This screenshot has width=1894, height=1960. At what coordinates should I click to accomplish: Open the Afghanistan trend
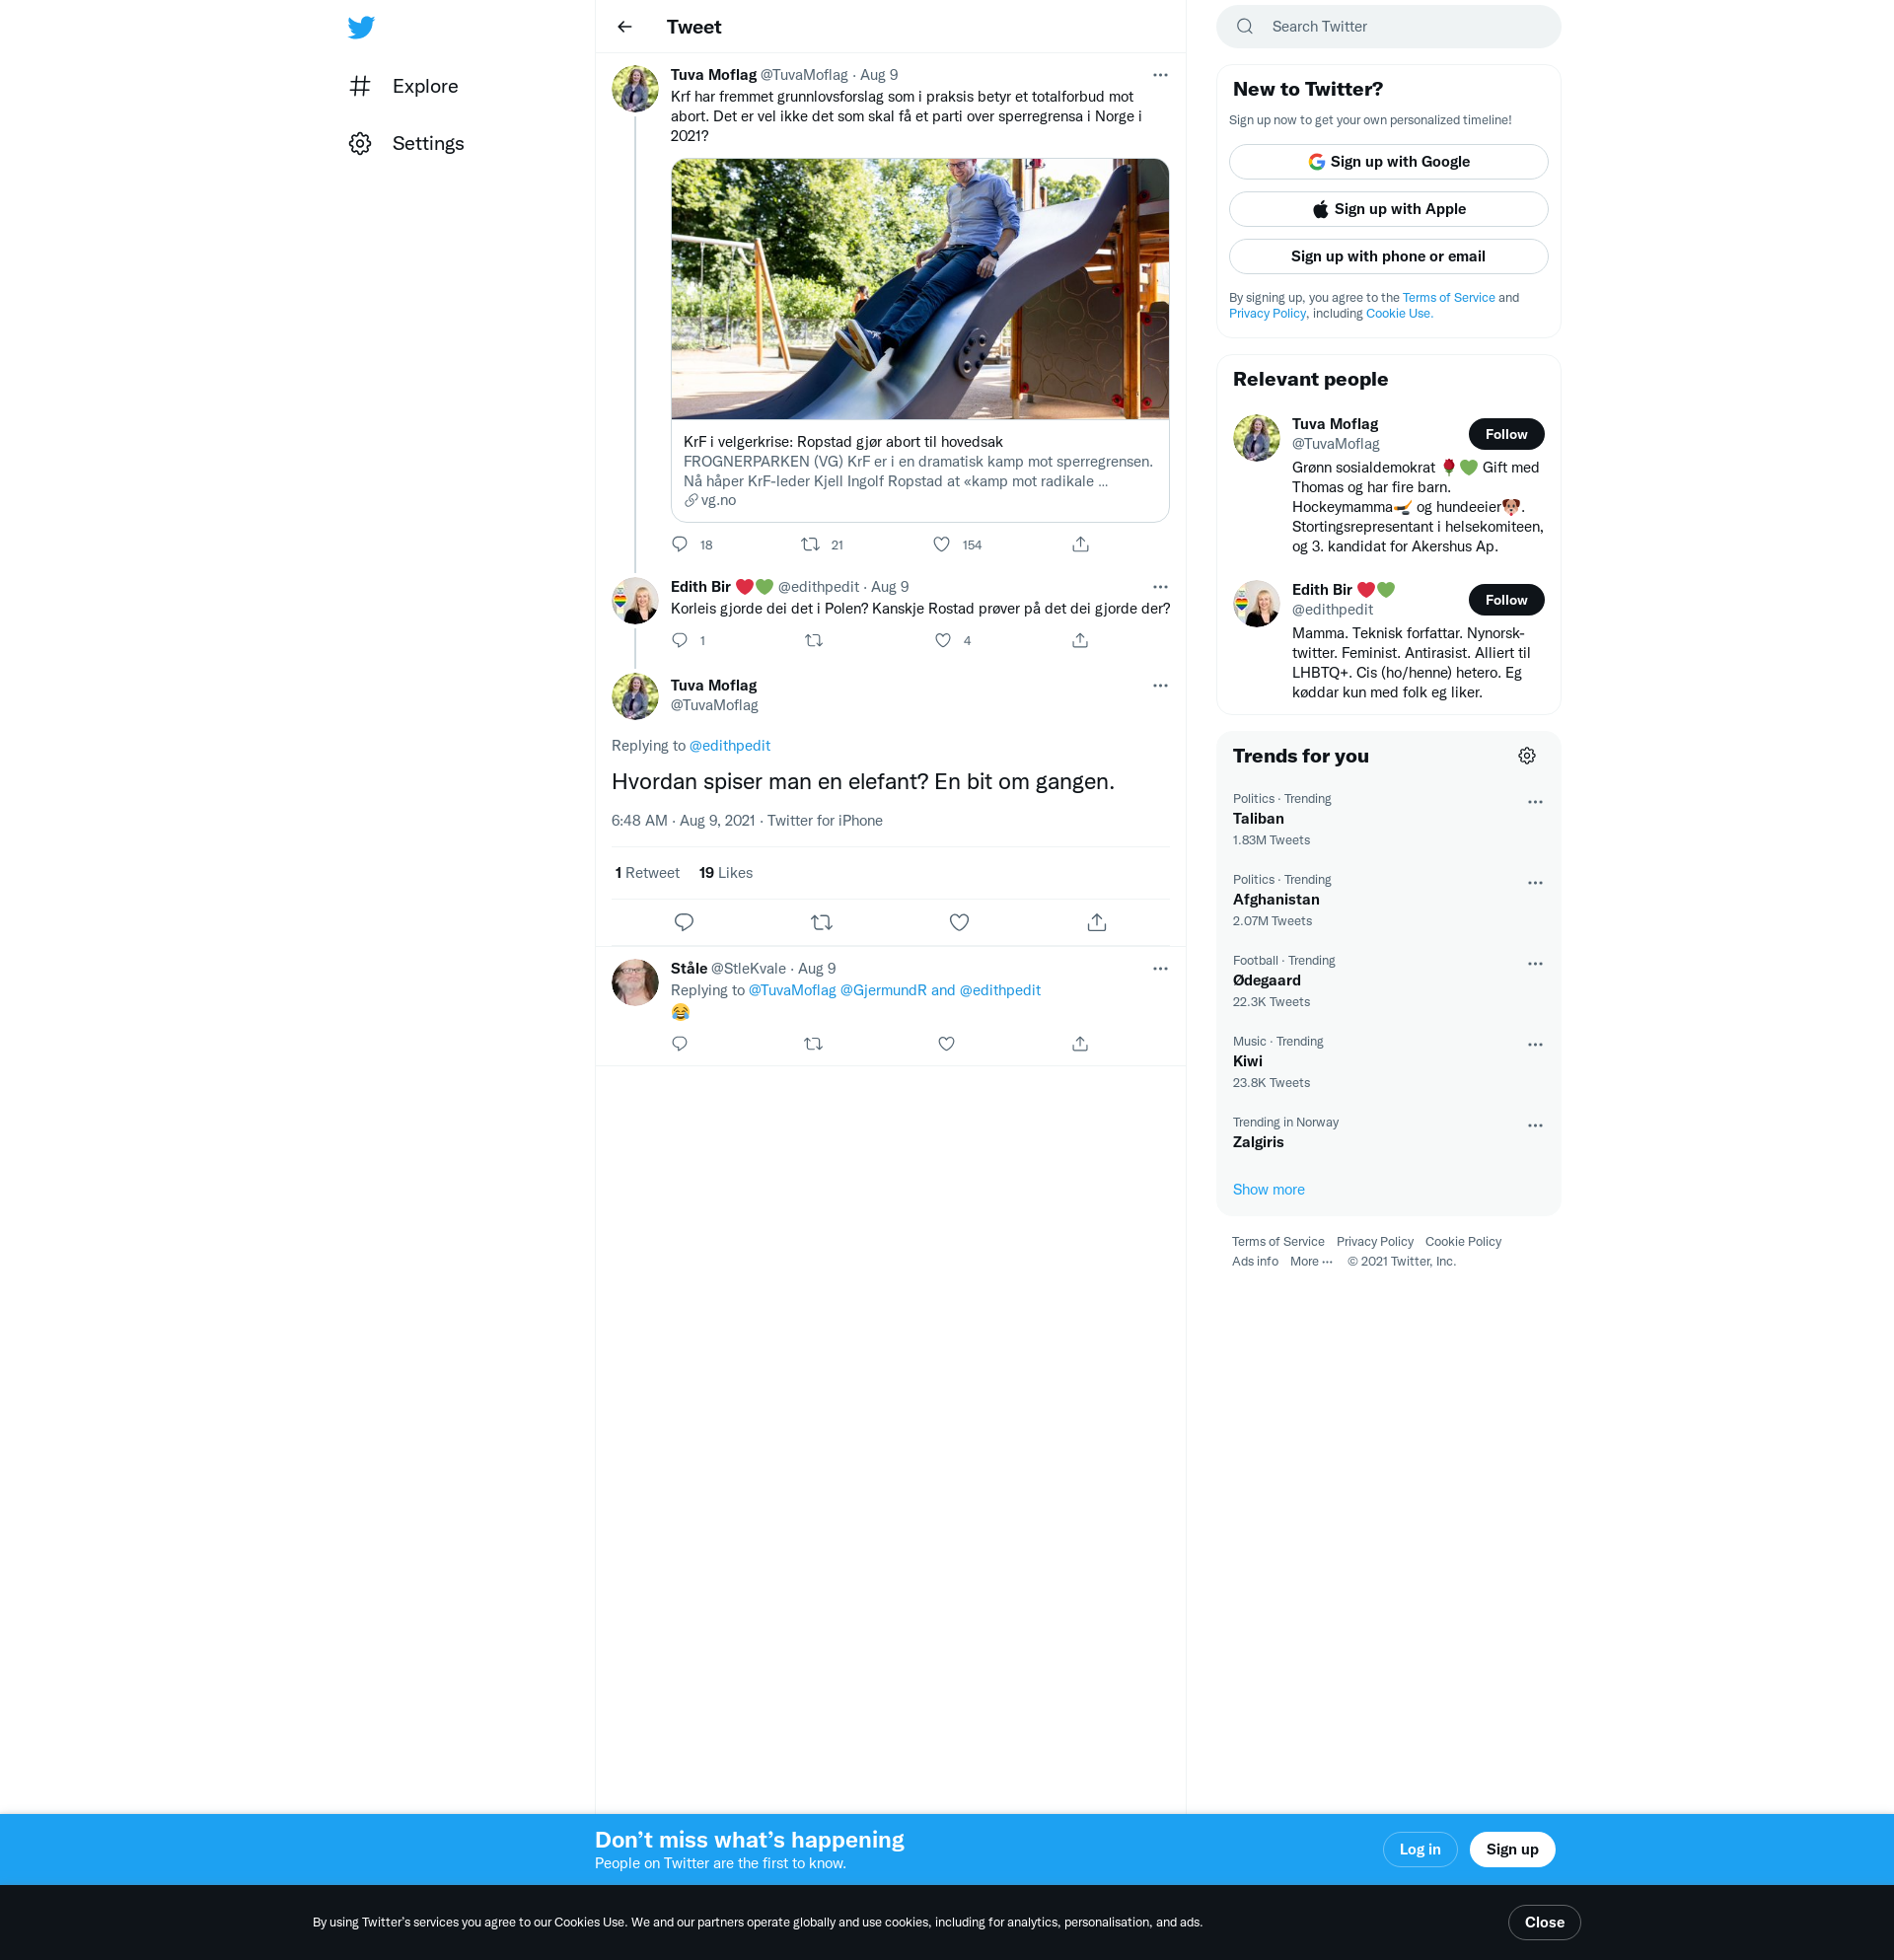1388,900
